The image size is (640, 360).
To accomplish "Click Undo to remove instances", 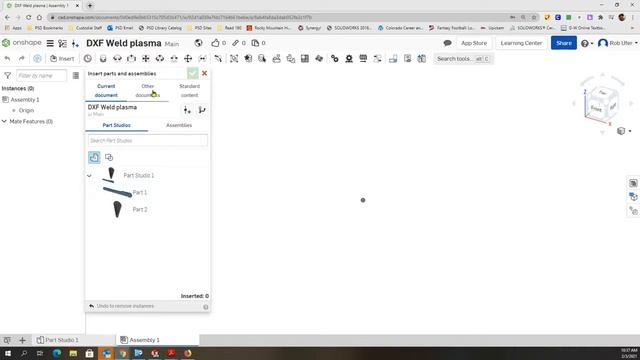I will pos(121,306).
